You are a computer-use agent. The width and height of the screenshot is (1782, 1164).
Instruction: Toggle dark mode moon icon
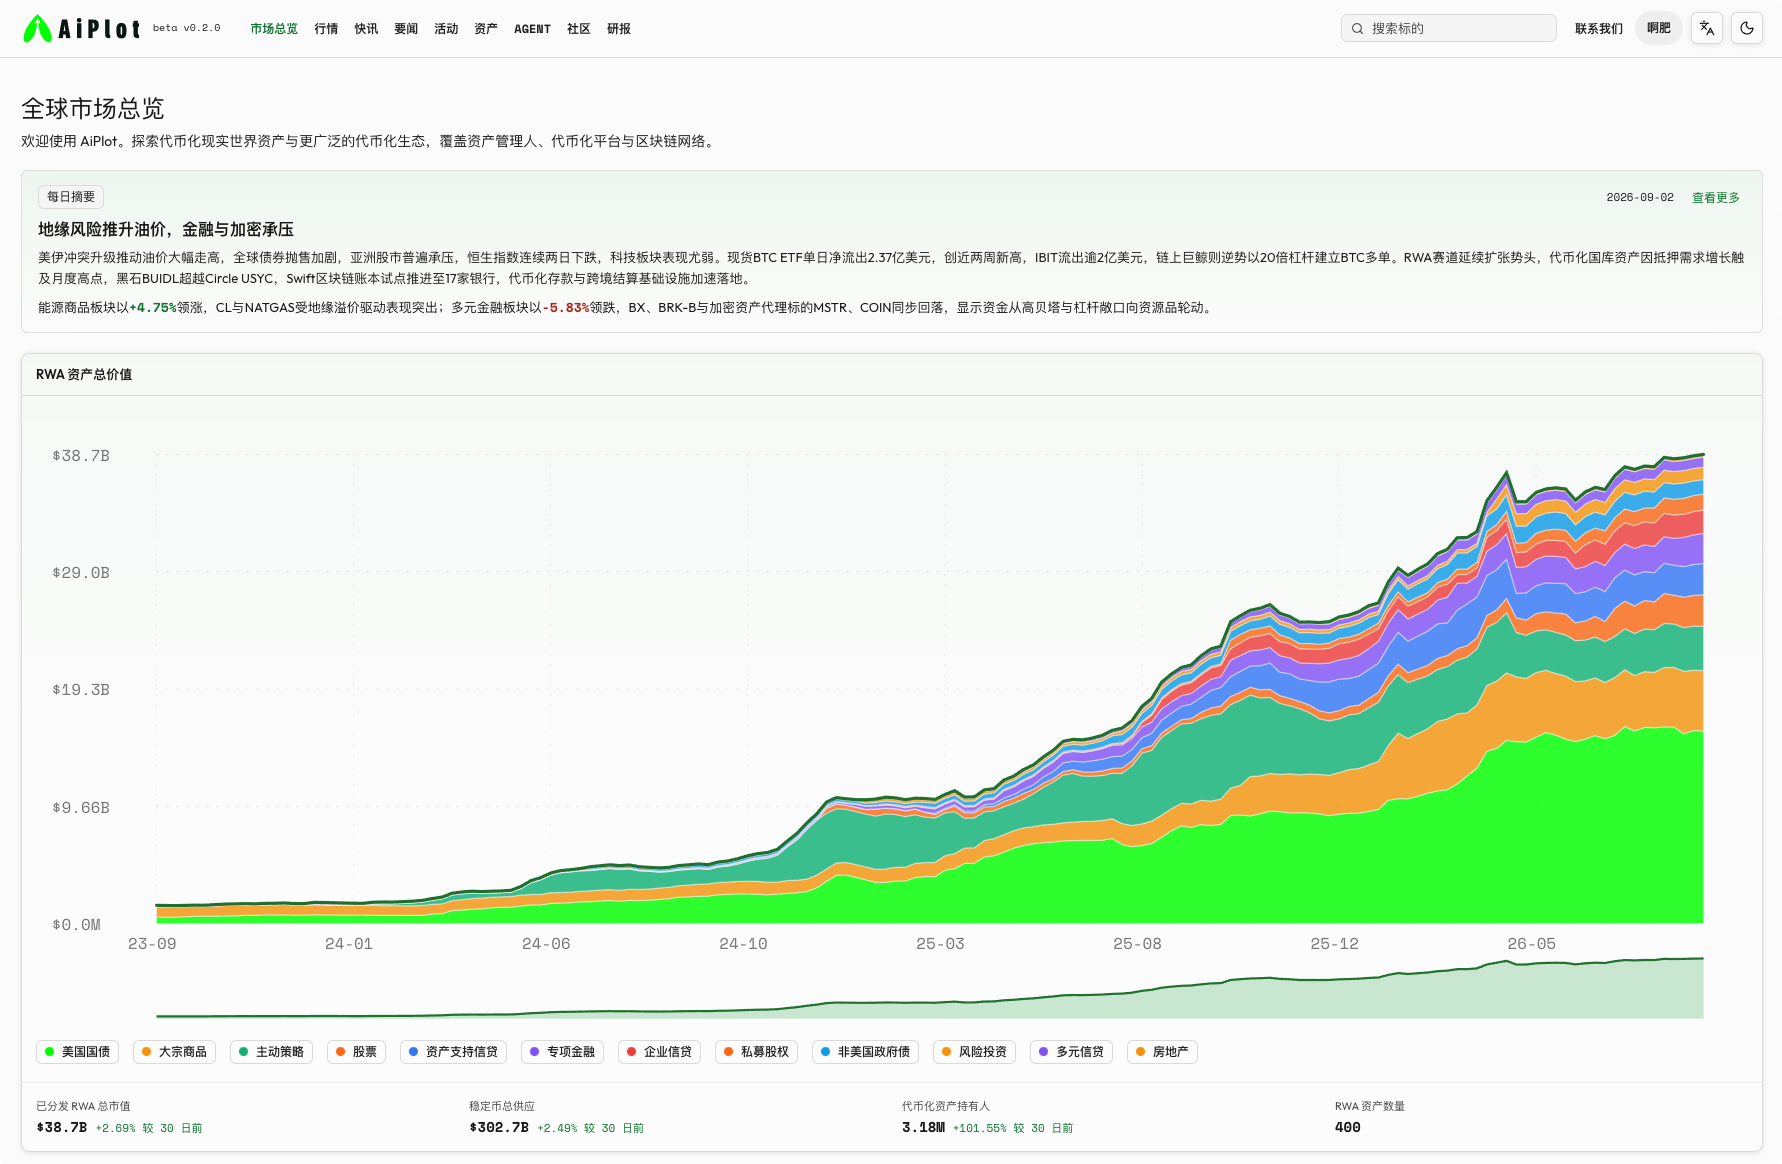pyautogui.click(x=1747, y=28)
